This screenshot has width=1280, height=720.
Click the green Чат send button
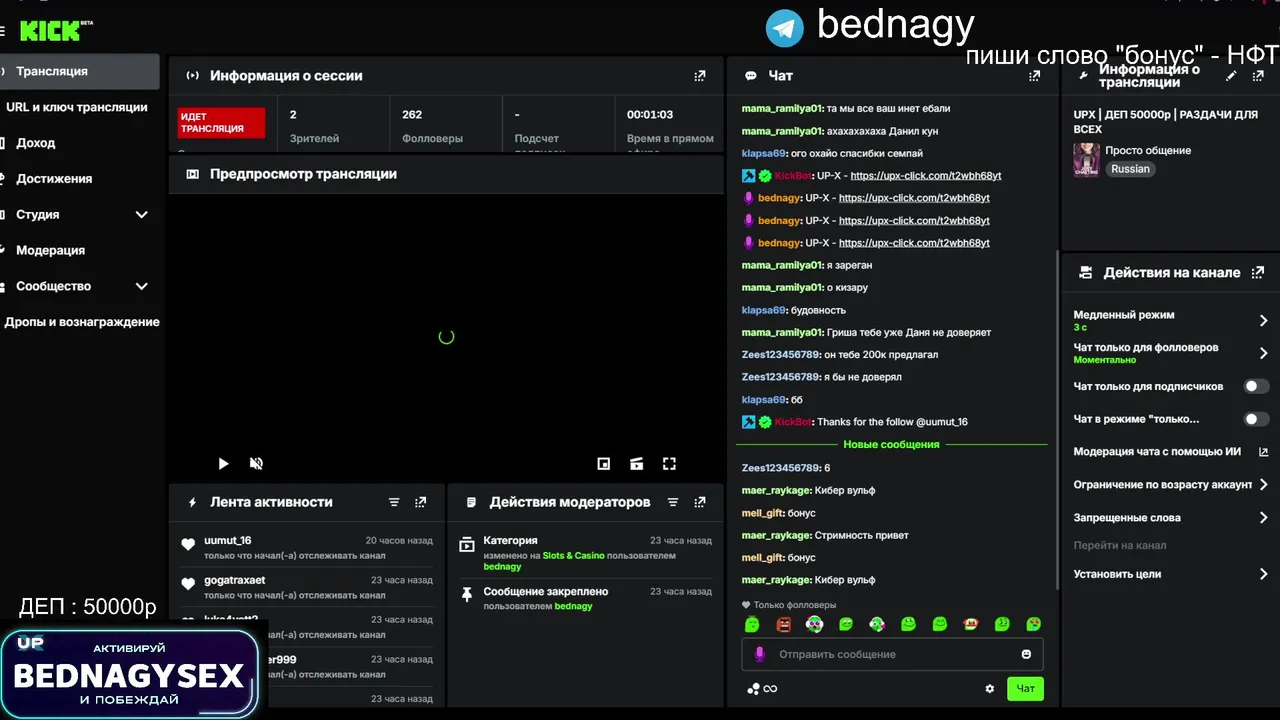(1026, 688)
